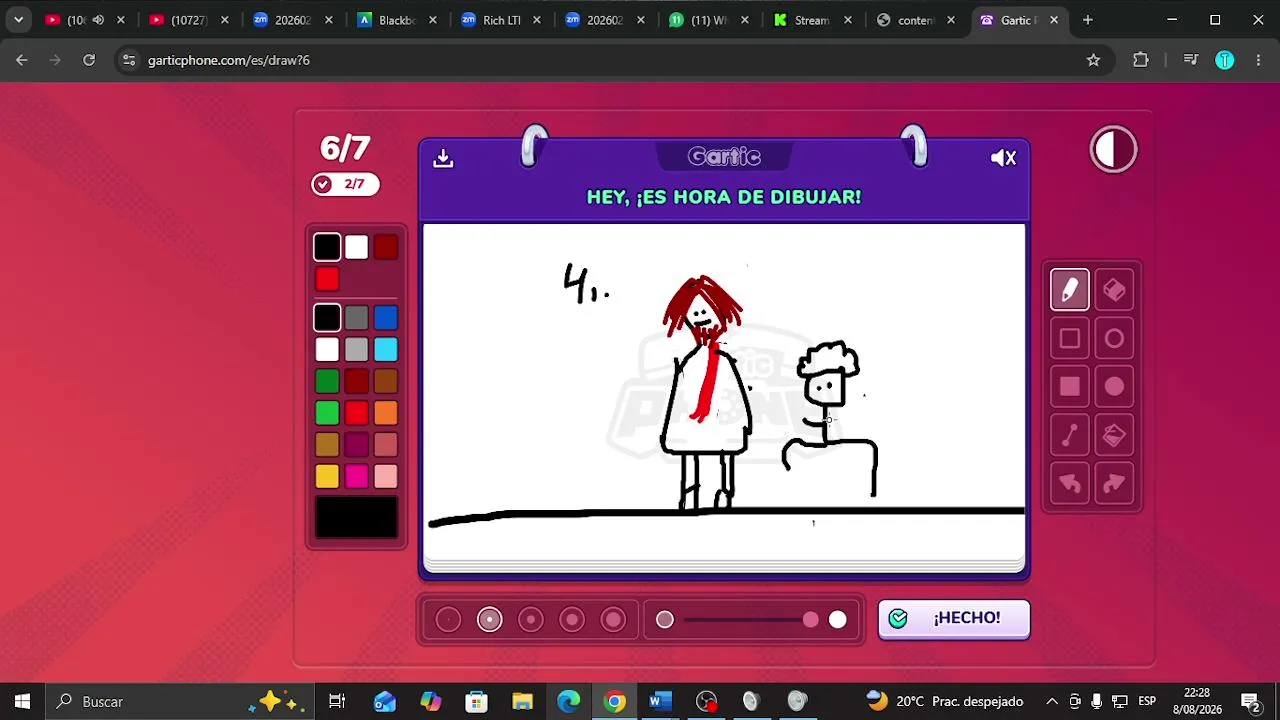The width and height of the screenshot is (1280, 720).
Task: Show hidden system tray icons
Action: 1052,702
